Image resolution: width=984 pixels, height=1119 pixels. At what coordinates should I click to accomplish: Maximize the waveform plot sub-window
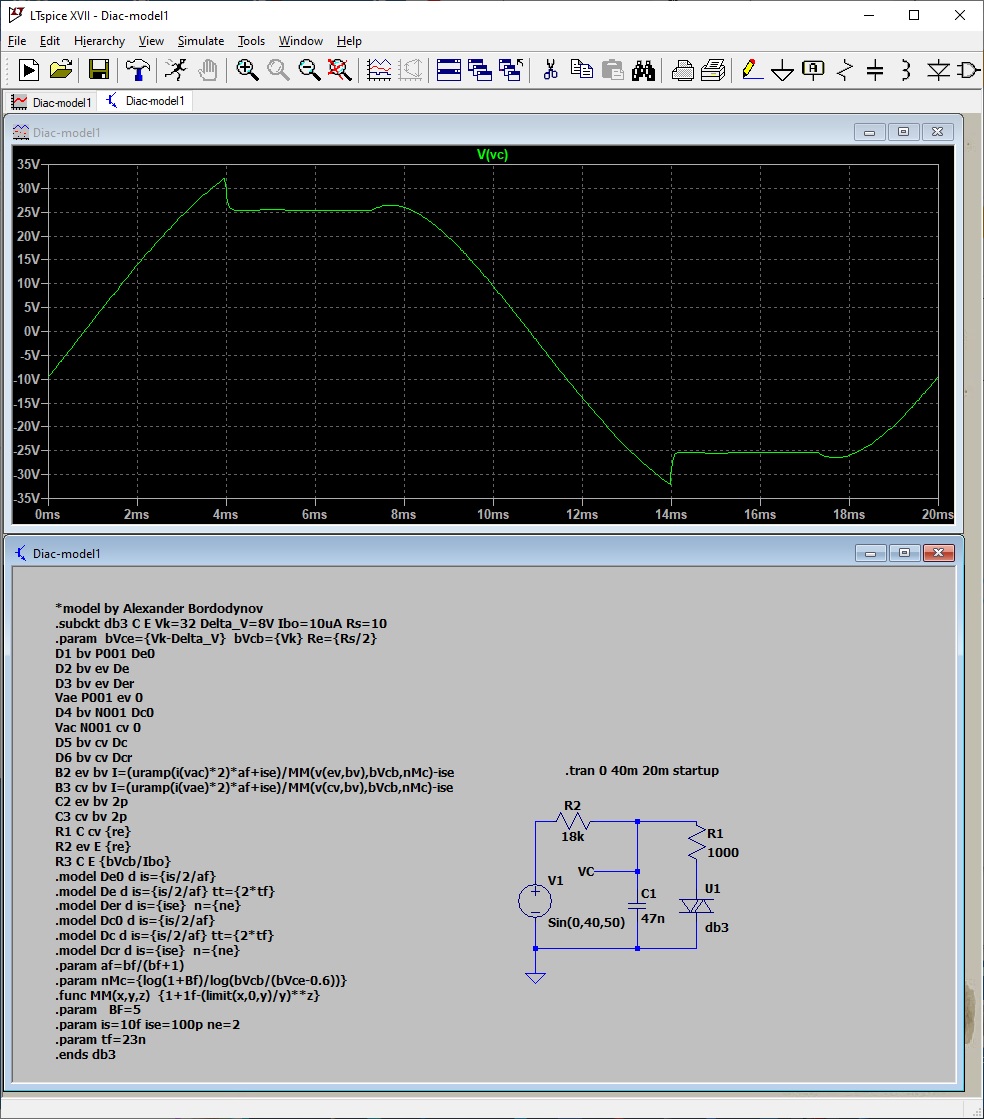[903, 132]
